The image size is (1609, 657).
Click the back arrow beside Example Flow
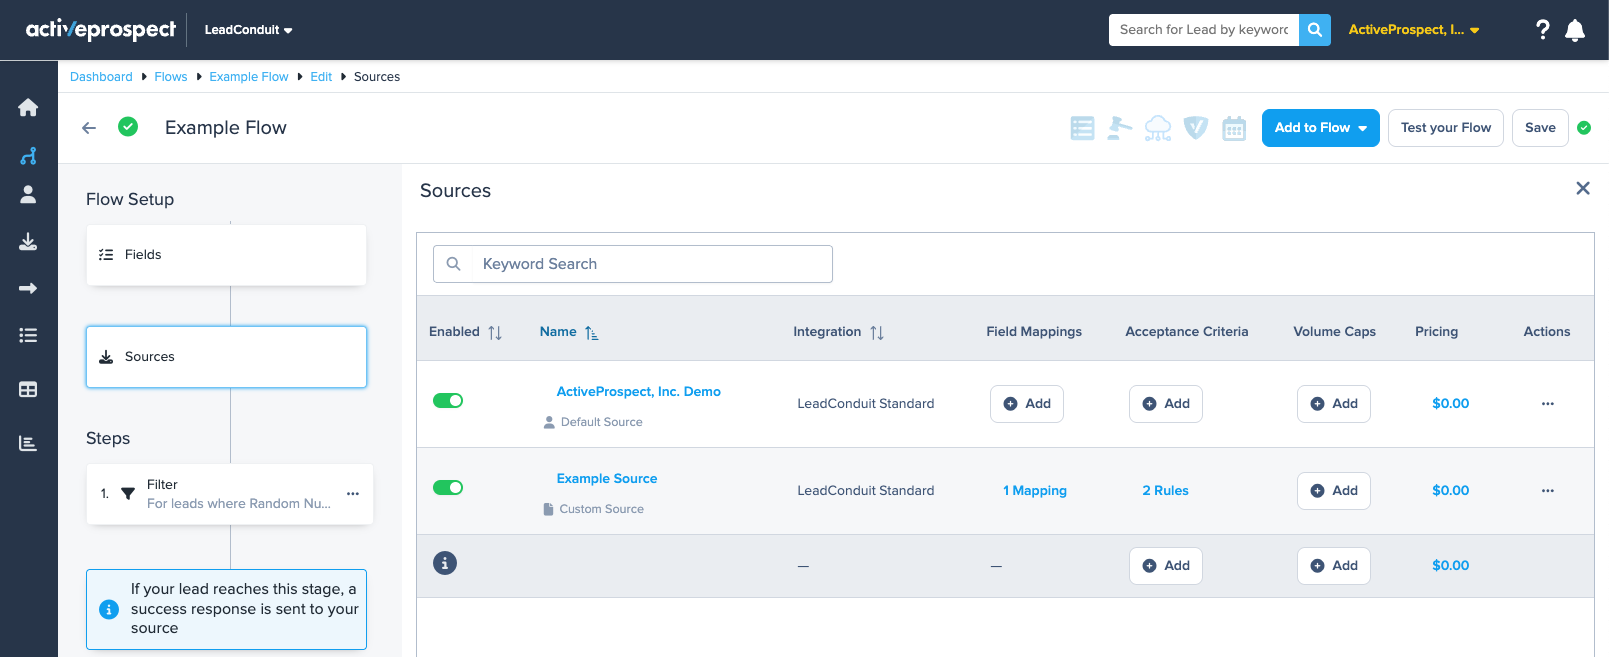tap(89, 128)
